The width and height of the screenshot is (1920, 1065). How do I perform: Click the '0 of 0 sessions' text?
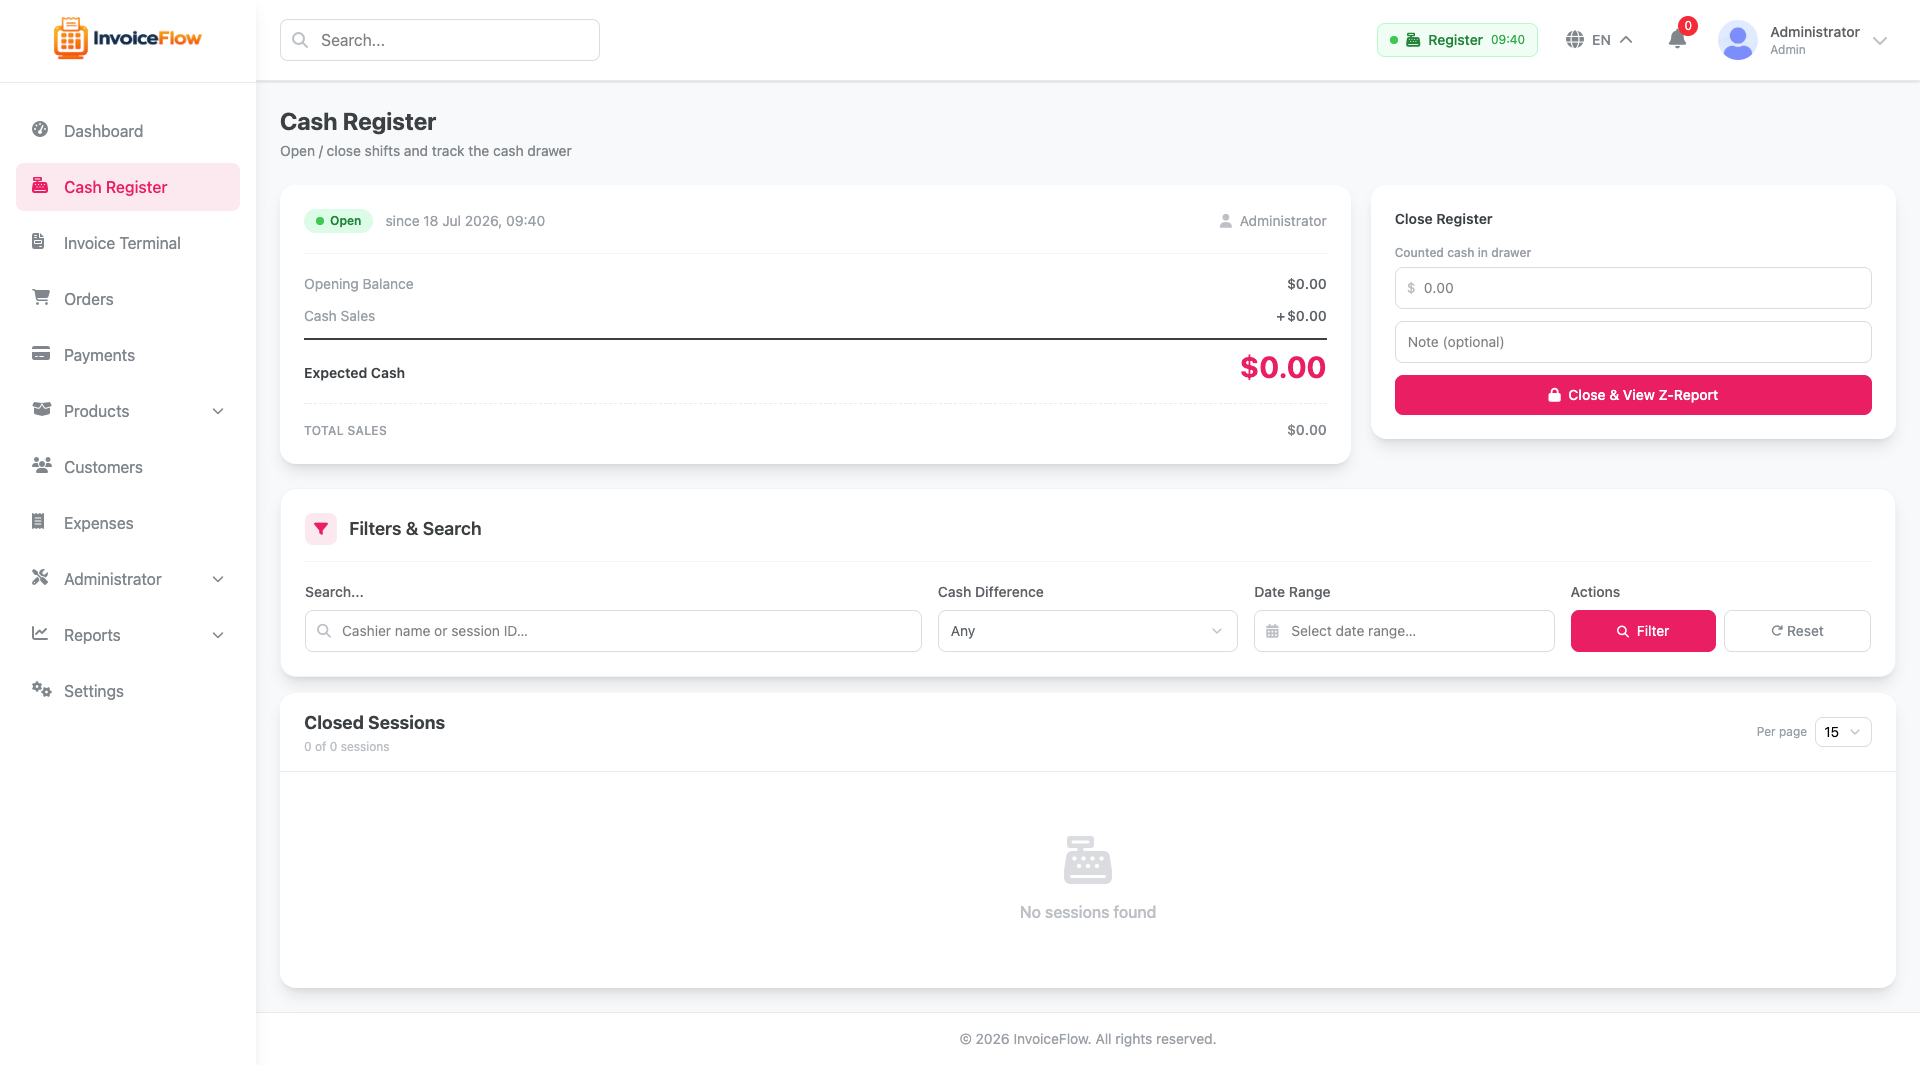coord(347,747)
